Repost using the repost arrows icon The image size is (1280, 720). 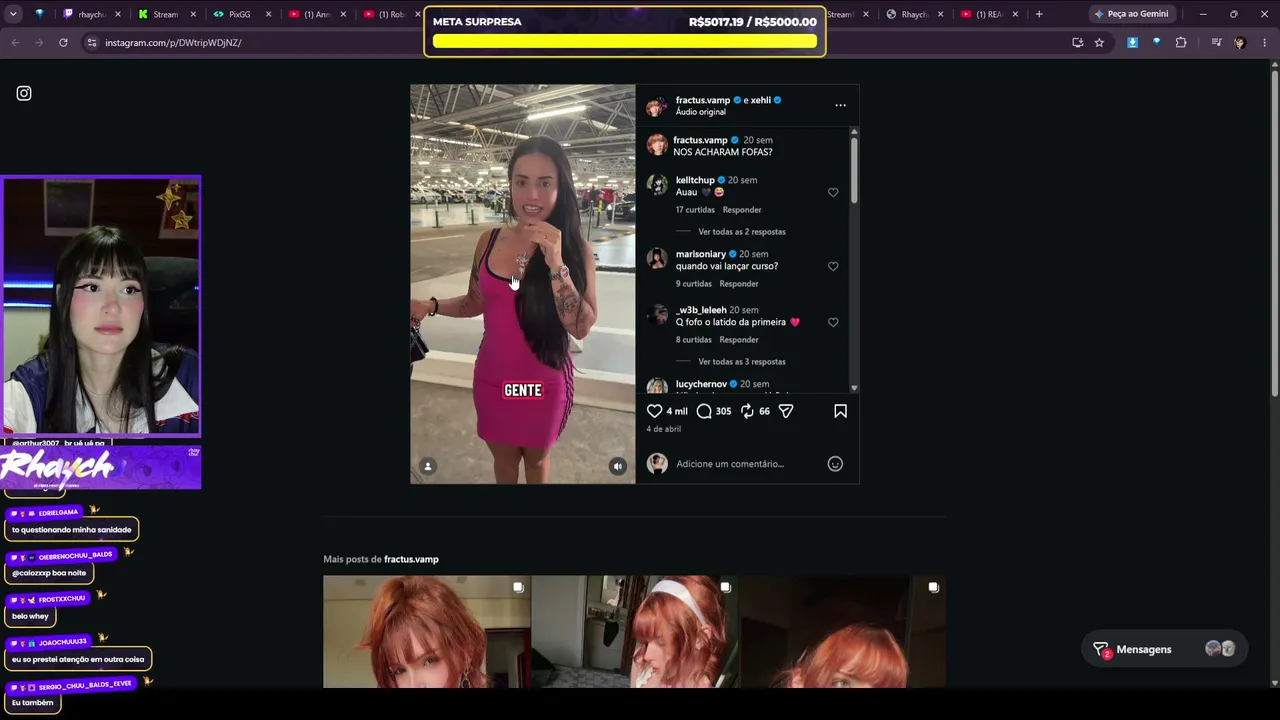(x=747, y=411)
